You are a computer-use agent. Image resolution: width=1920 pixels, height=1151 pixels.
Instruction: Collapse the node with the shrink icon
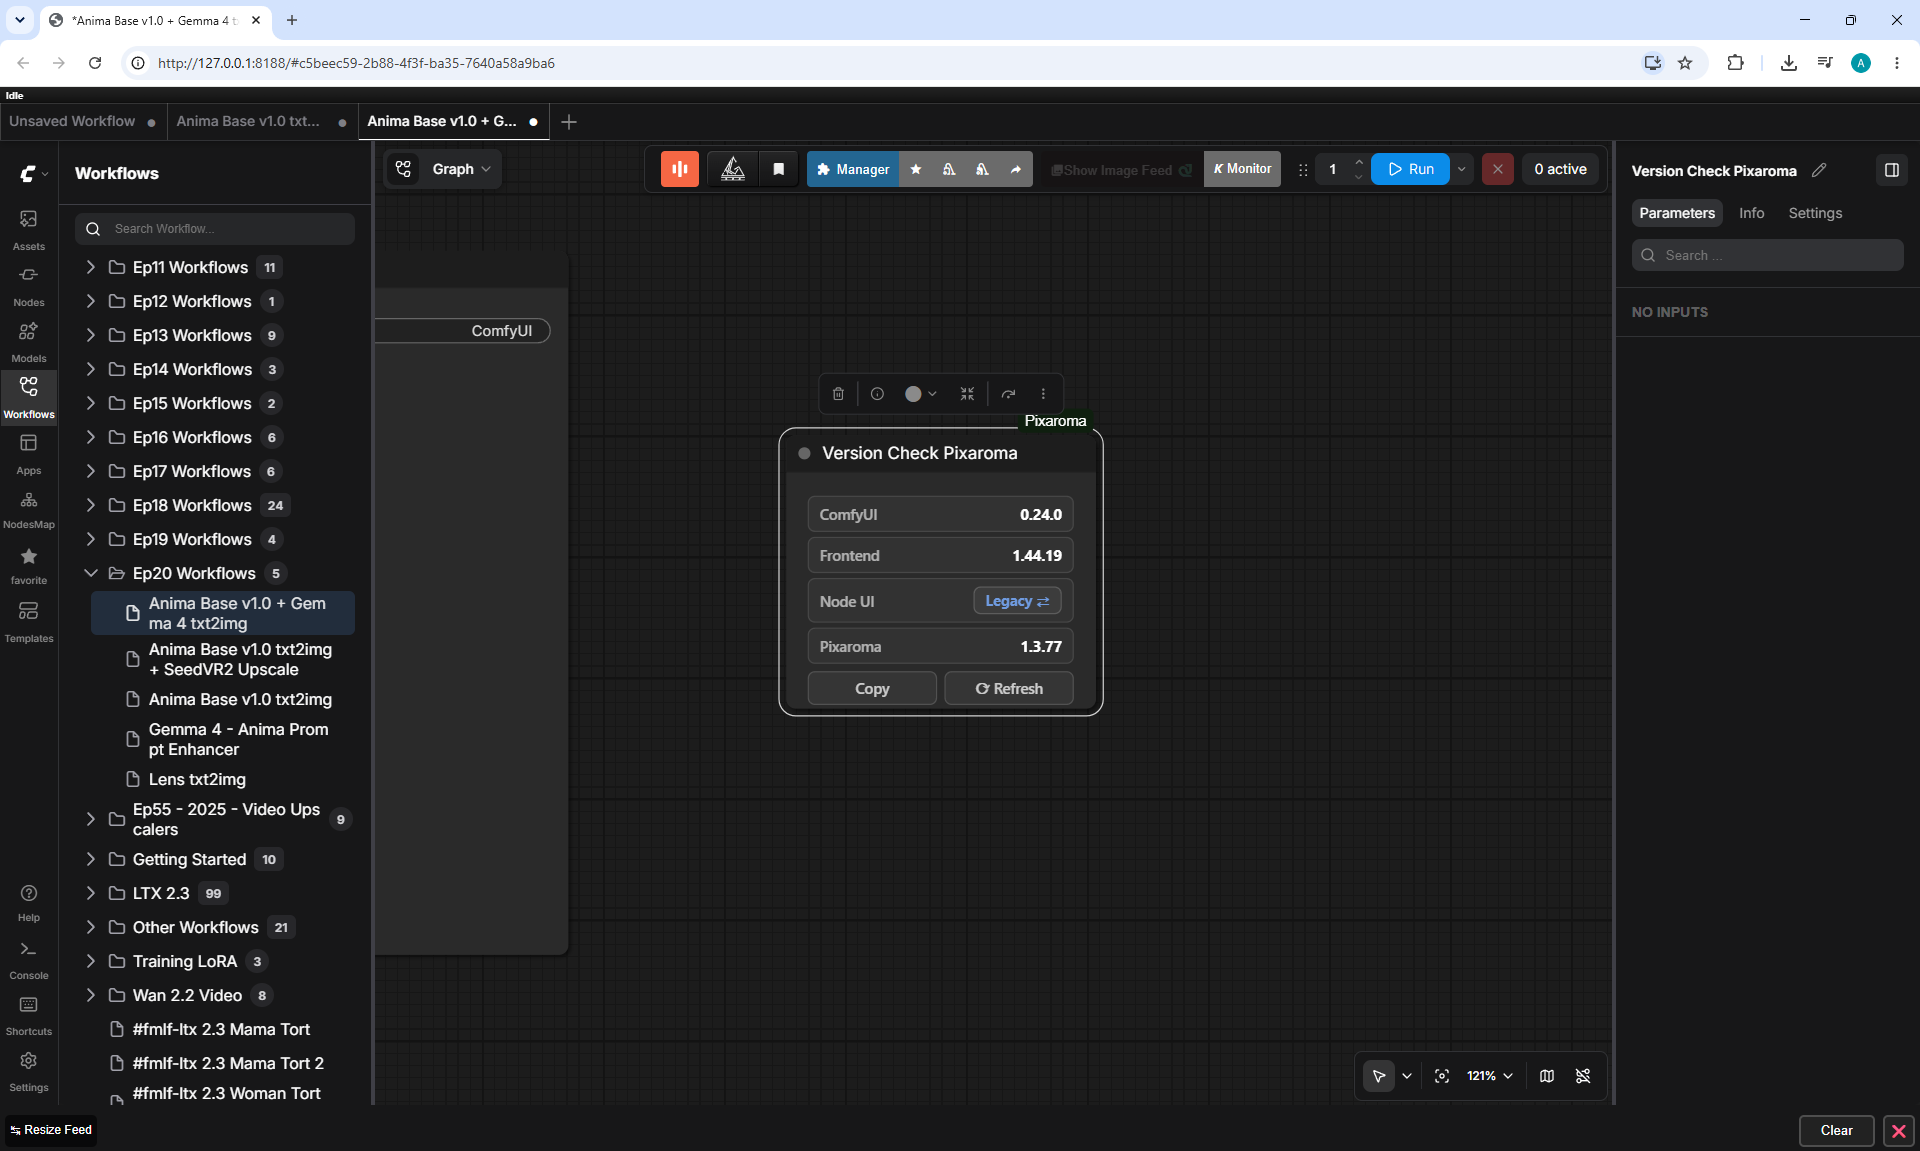pyautogui.click(x=967, y=394)
